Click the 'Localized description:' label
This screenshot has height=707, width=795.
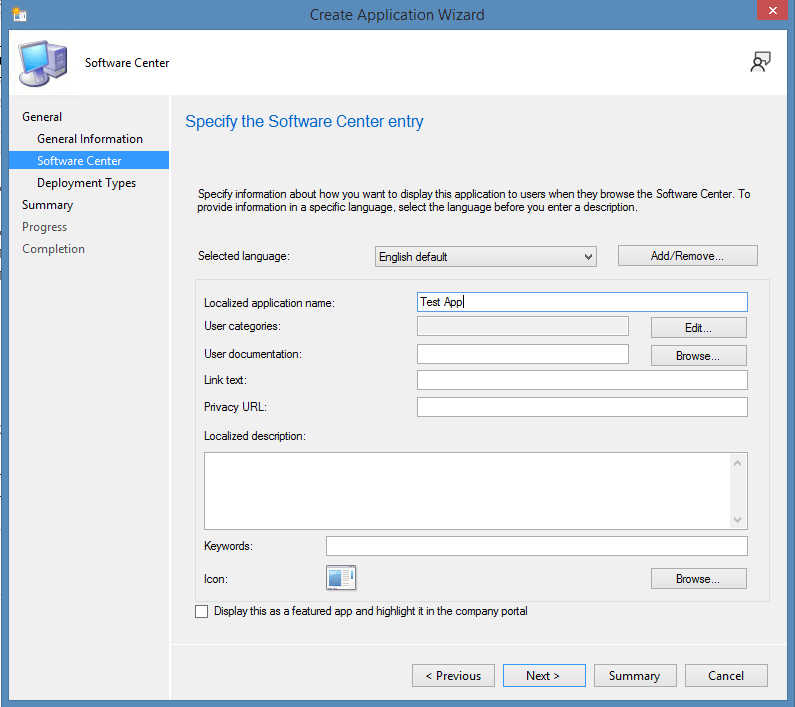(x=255, y=436)
